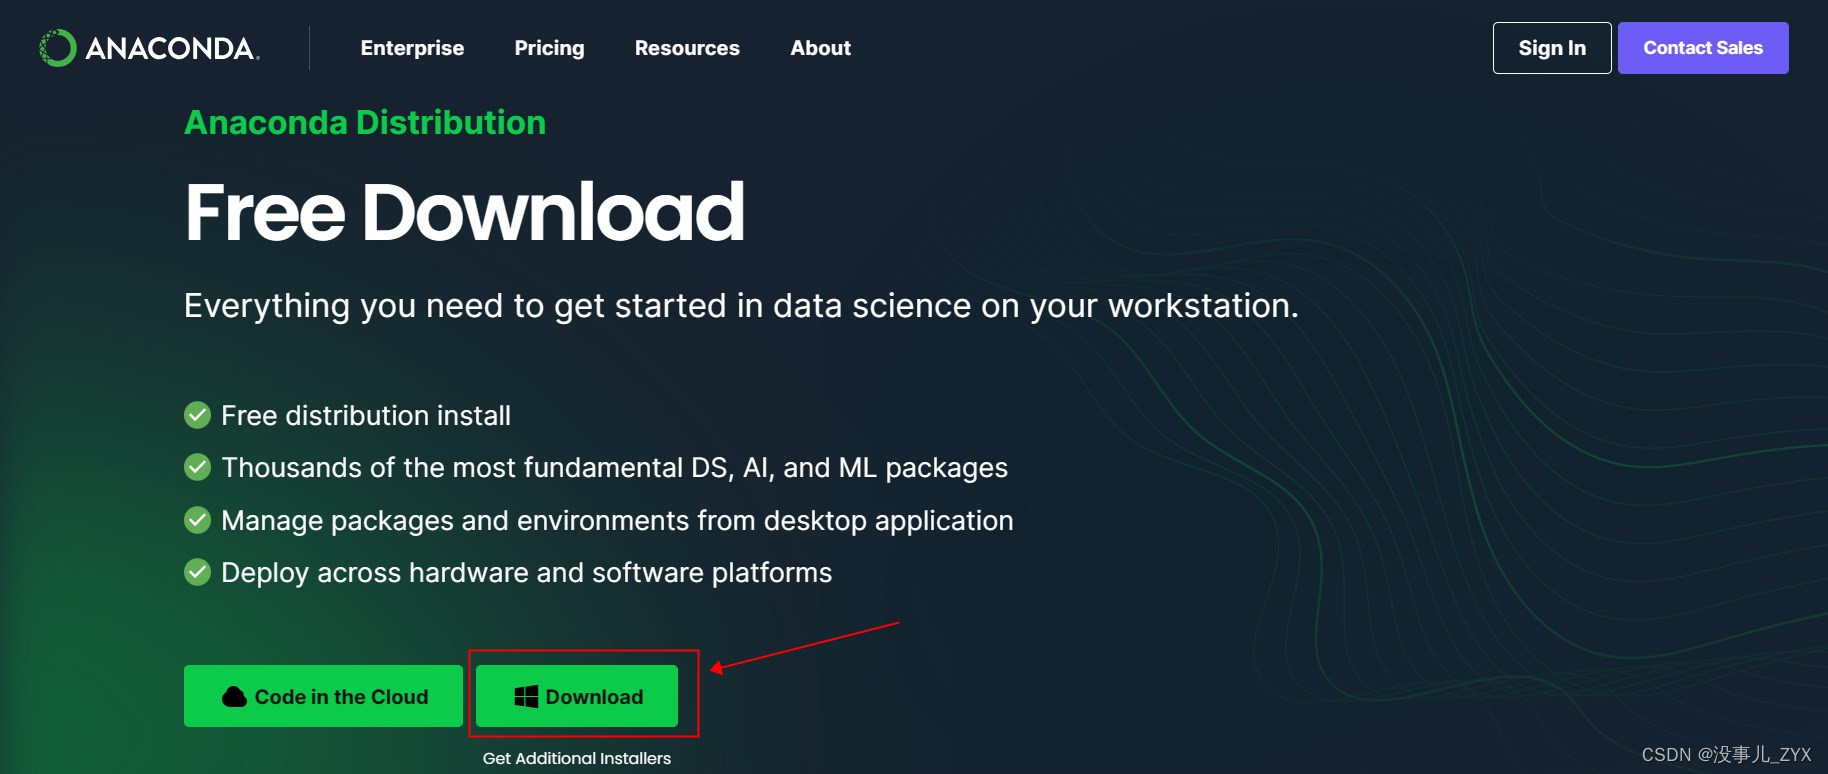The image size is (1828, 774).
Task: Open the About menu
Action: (x=820, y=48)
